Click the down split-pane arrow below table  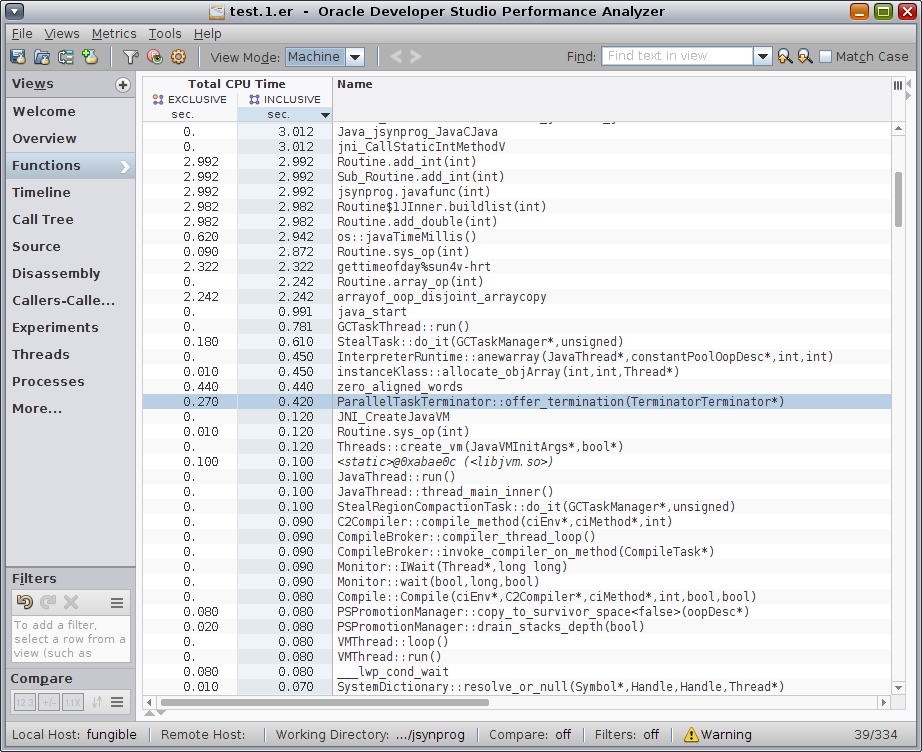click(161, 713)
